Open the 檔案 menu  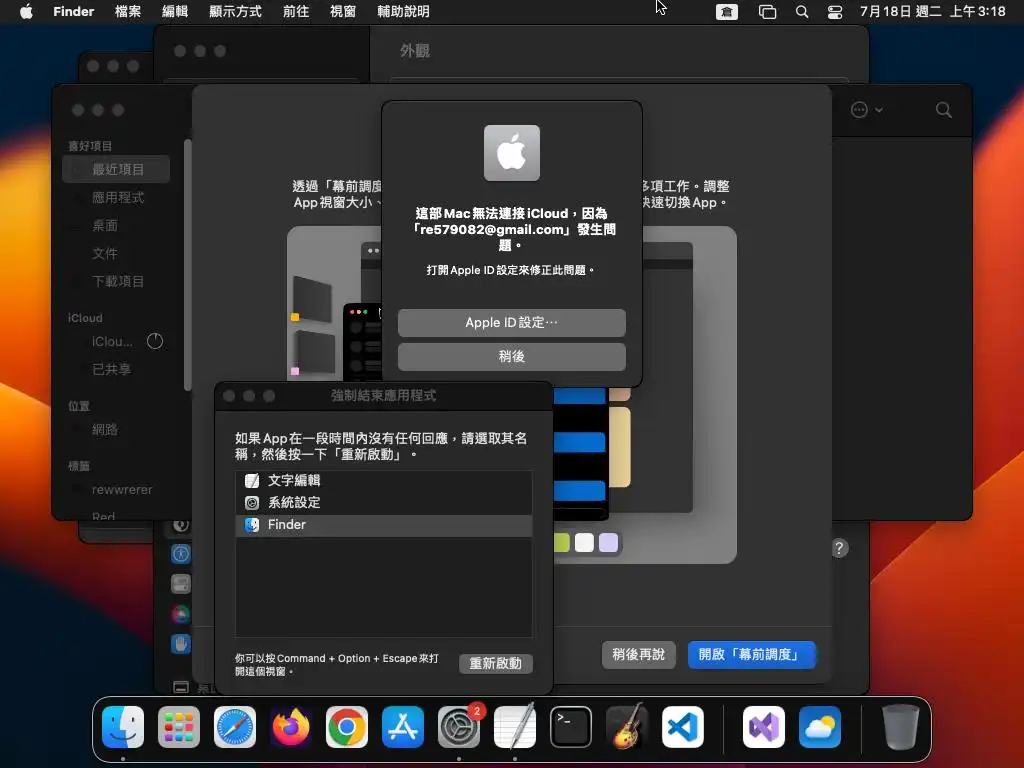tap(128, 11)
